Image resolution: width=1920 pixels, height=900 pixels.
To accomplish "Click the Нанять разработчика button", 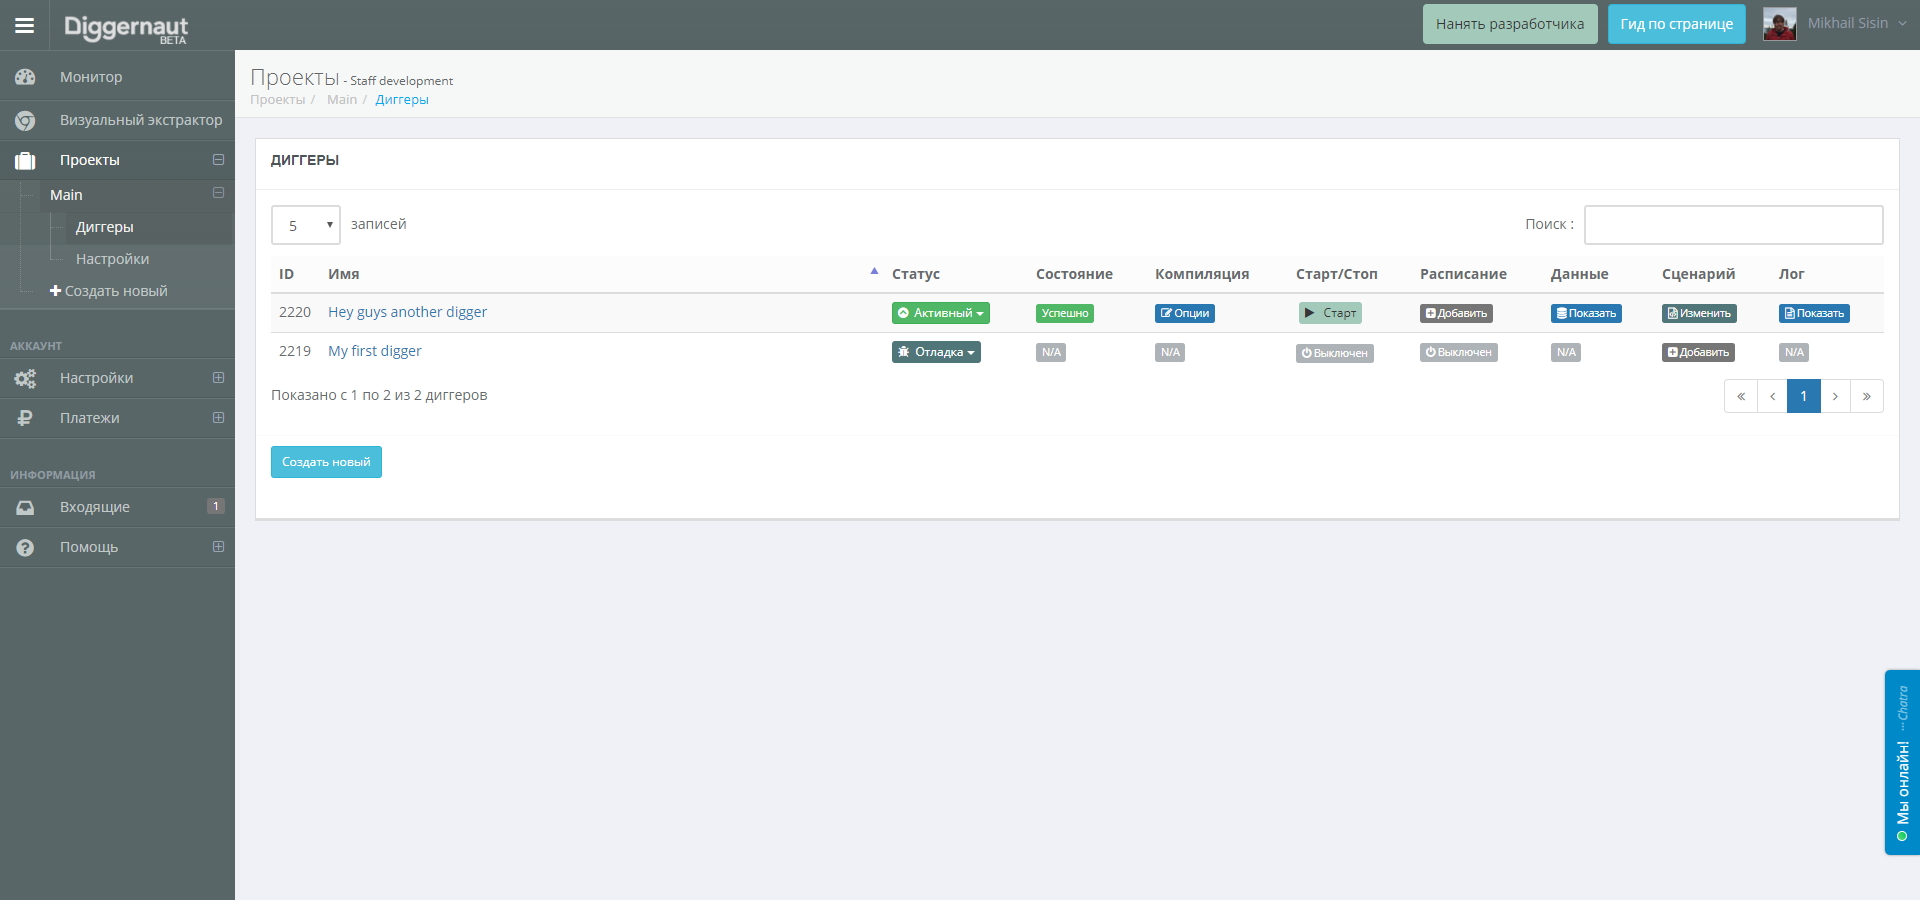I will tap(1510, 24).
